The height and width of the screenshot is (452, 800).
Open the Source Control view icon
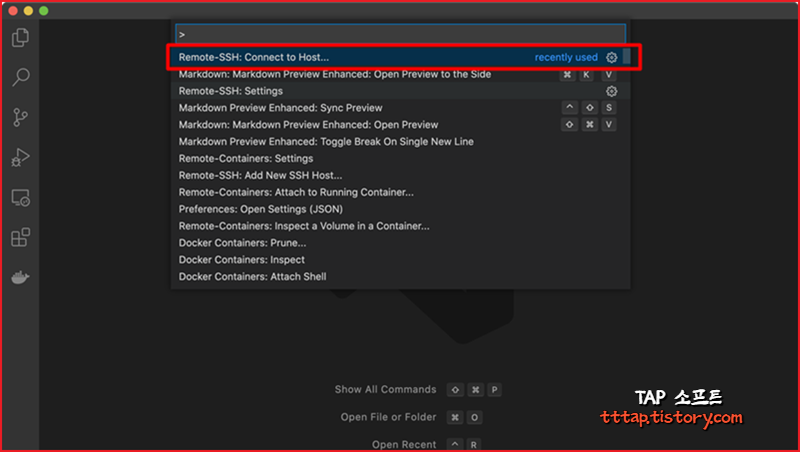(20, 117)
